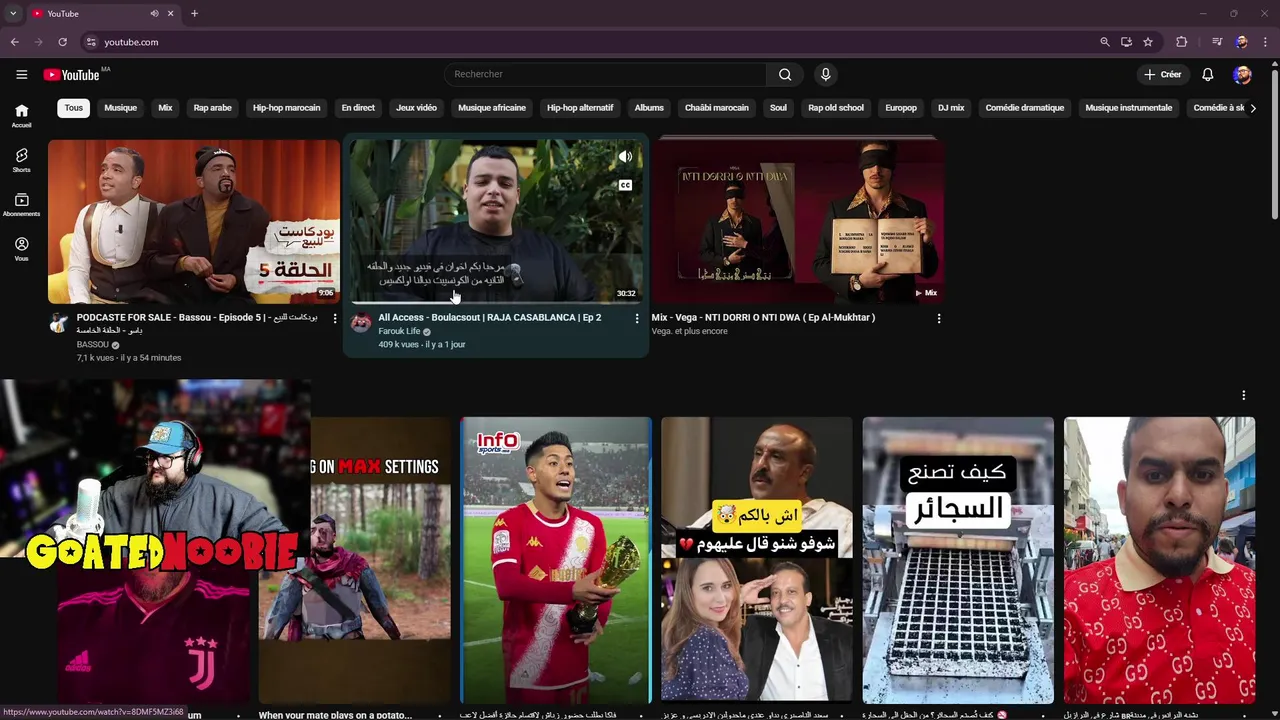This screenshot has height=720, width=1280.
Task: Open the tab search dropdown arrow
Action: point(13,13)
